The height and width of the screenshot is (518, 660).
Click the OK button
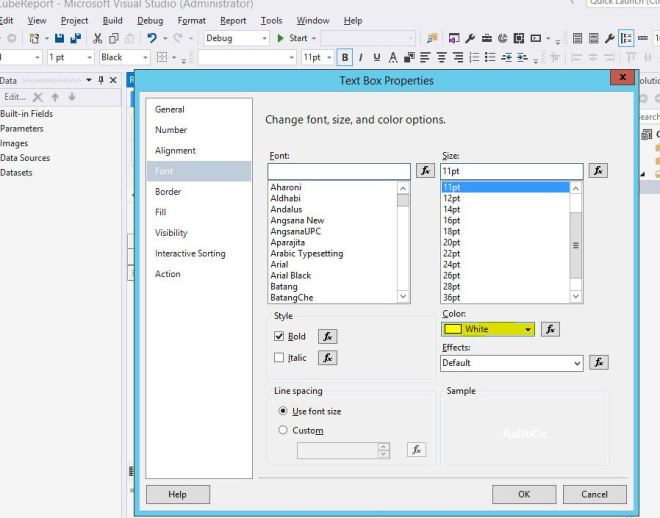coord(523,494)
